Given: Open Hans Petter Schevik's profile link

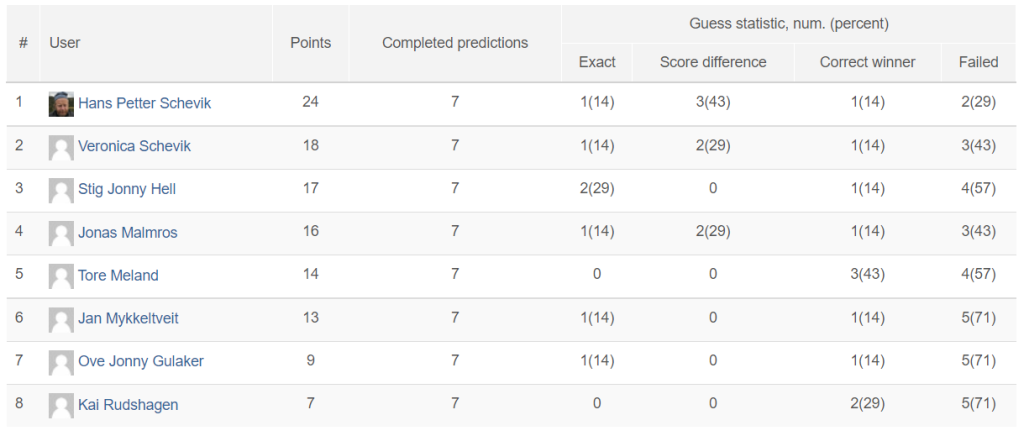Looking at the screenshot, I should point(144,103).
